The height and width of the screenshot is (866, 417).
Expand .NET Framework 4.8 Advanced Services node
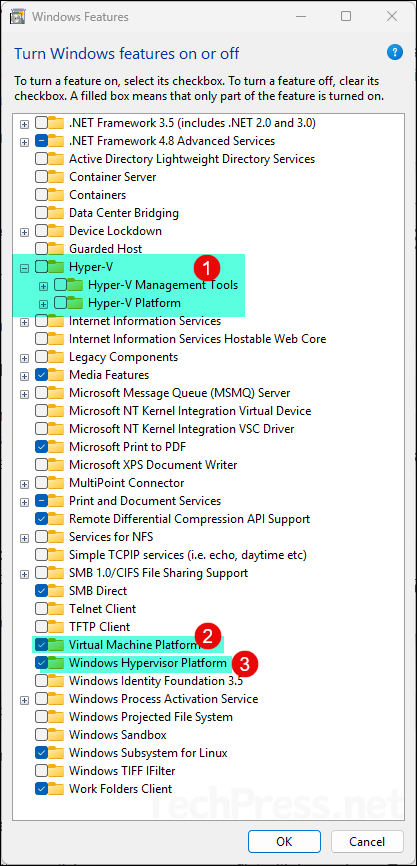click(24, 142)
